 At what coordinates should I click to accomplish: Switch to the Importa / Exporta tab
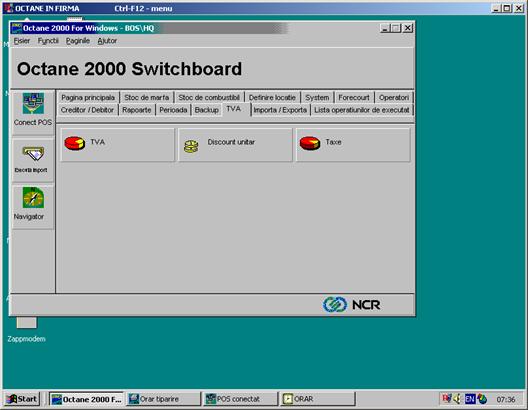tap(280, 110)
